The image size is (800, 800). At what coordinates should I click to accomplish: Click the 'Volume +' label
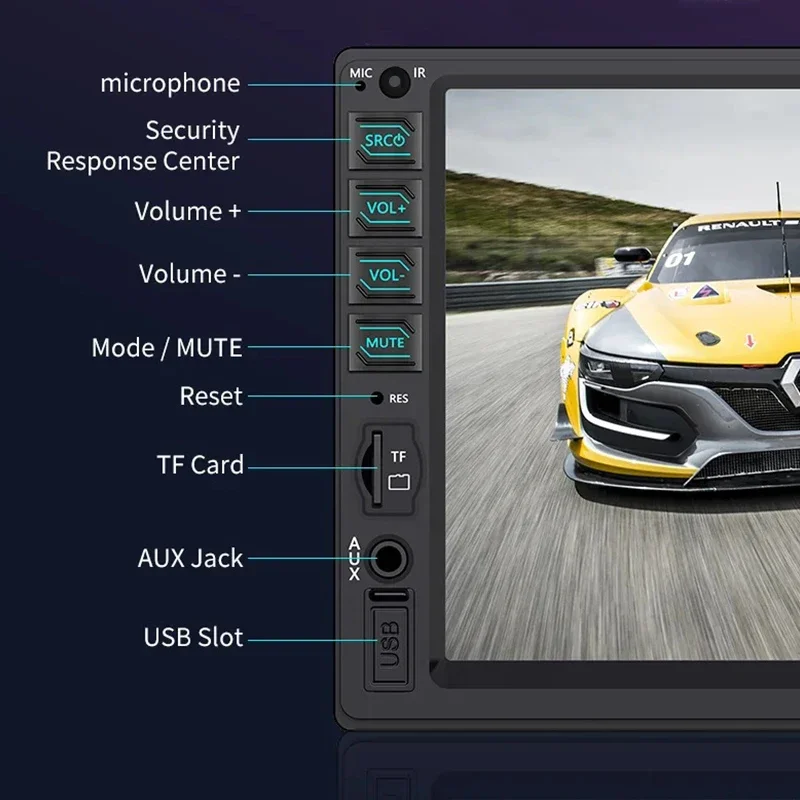(188, 211)
